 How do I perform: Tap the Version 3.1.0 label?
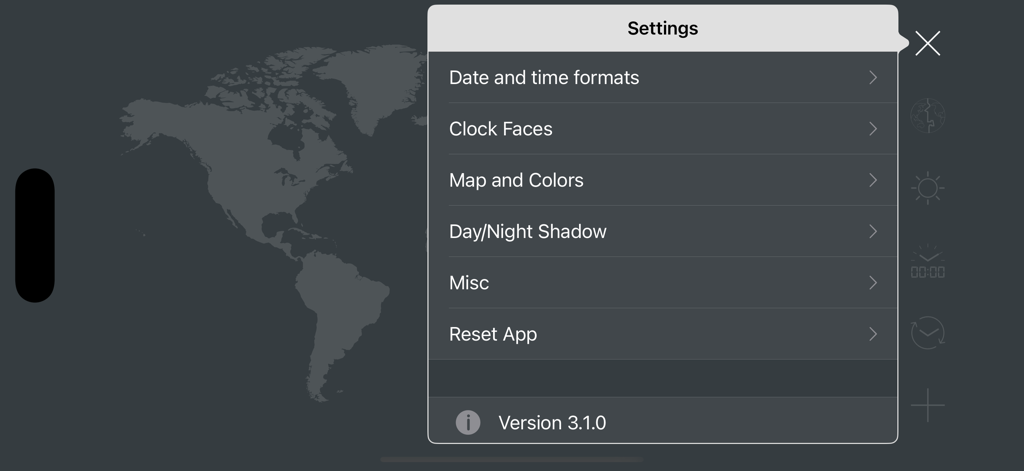[x=552, y=423]
